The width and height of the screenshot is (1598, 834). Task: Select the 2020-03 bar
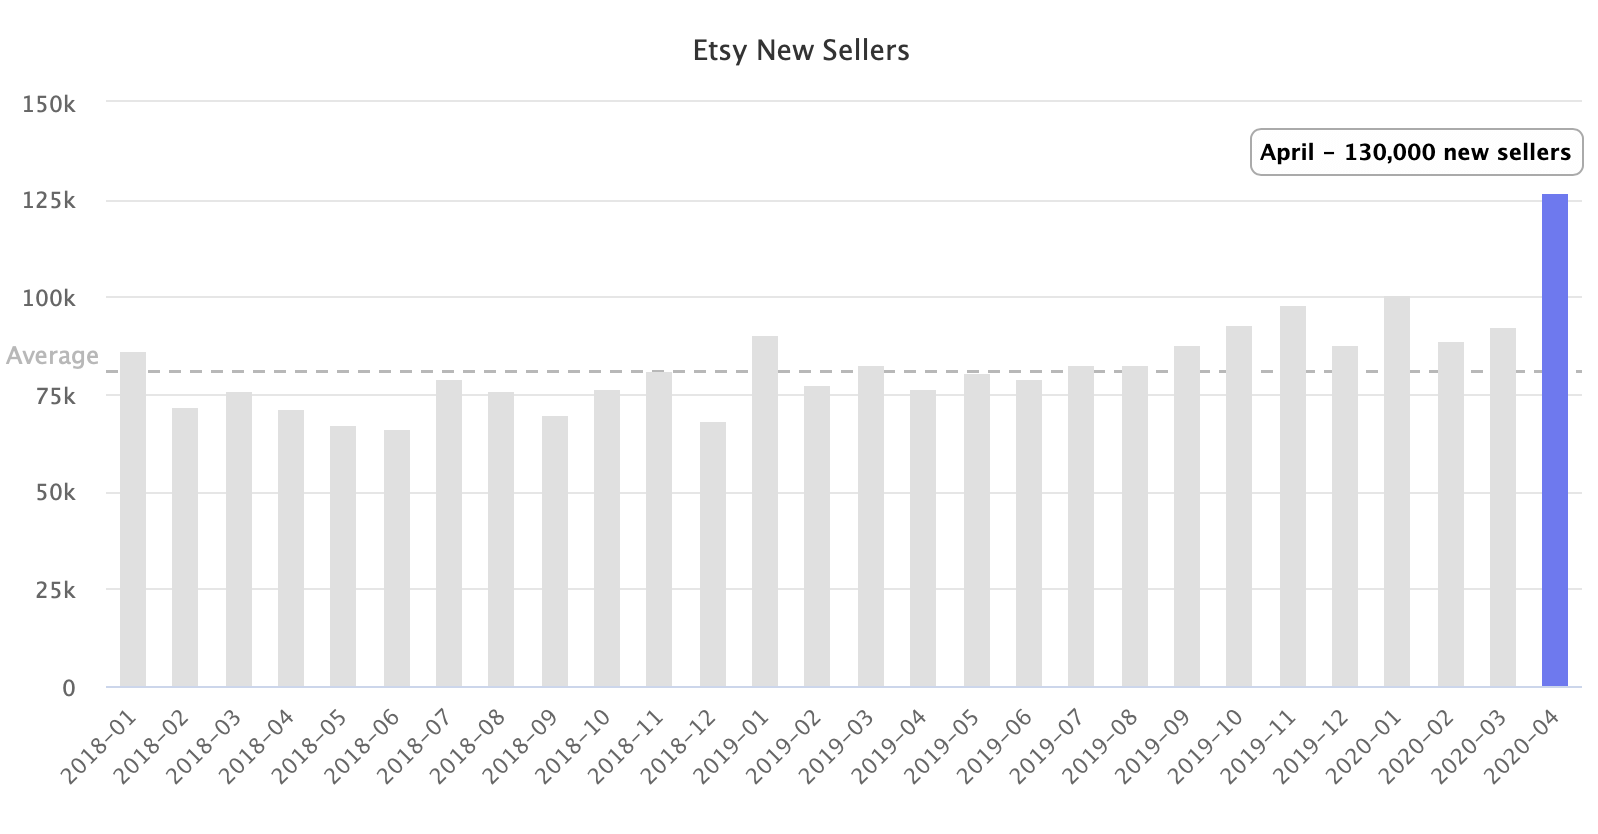point(1503,507)
